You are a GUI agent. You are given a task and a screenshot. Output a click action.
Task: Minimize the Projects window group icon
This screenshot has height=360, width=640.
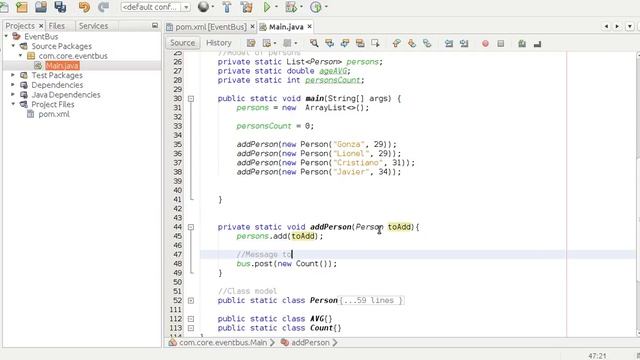click(155, 25)
